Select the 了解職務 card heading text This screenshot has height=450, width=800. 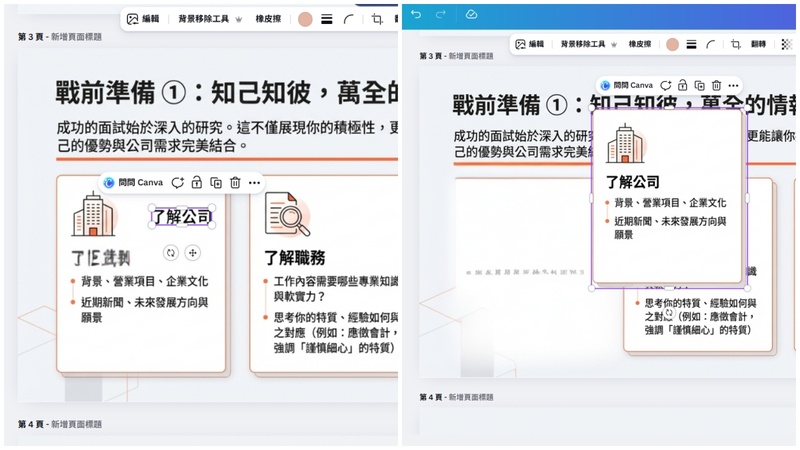296,258
